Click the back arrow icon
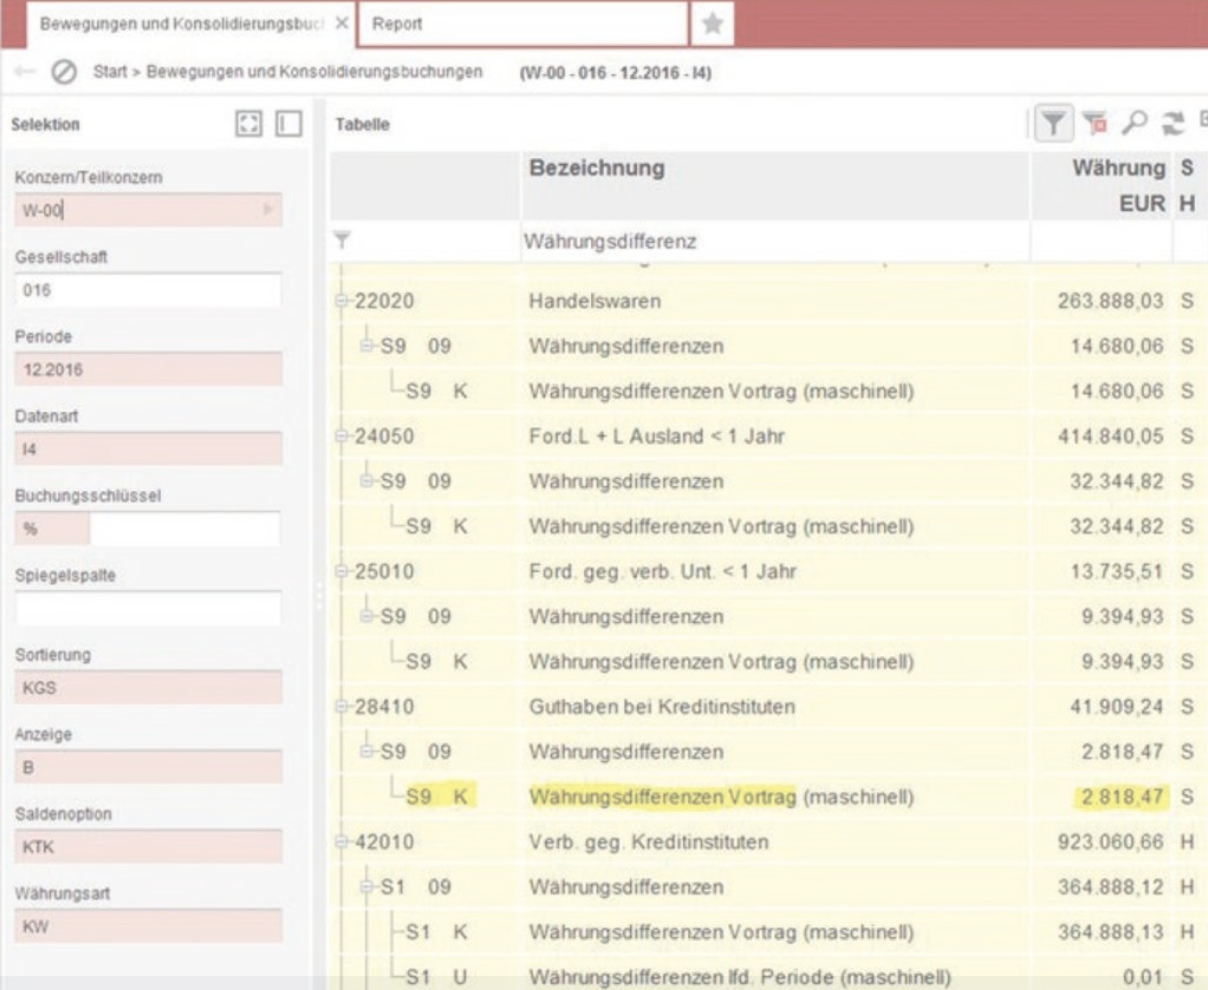 [25, 72]
